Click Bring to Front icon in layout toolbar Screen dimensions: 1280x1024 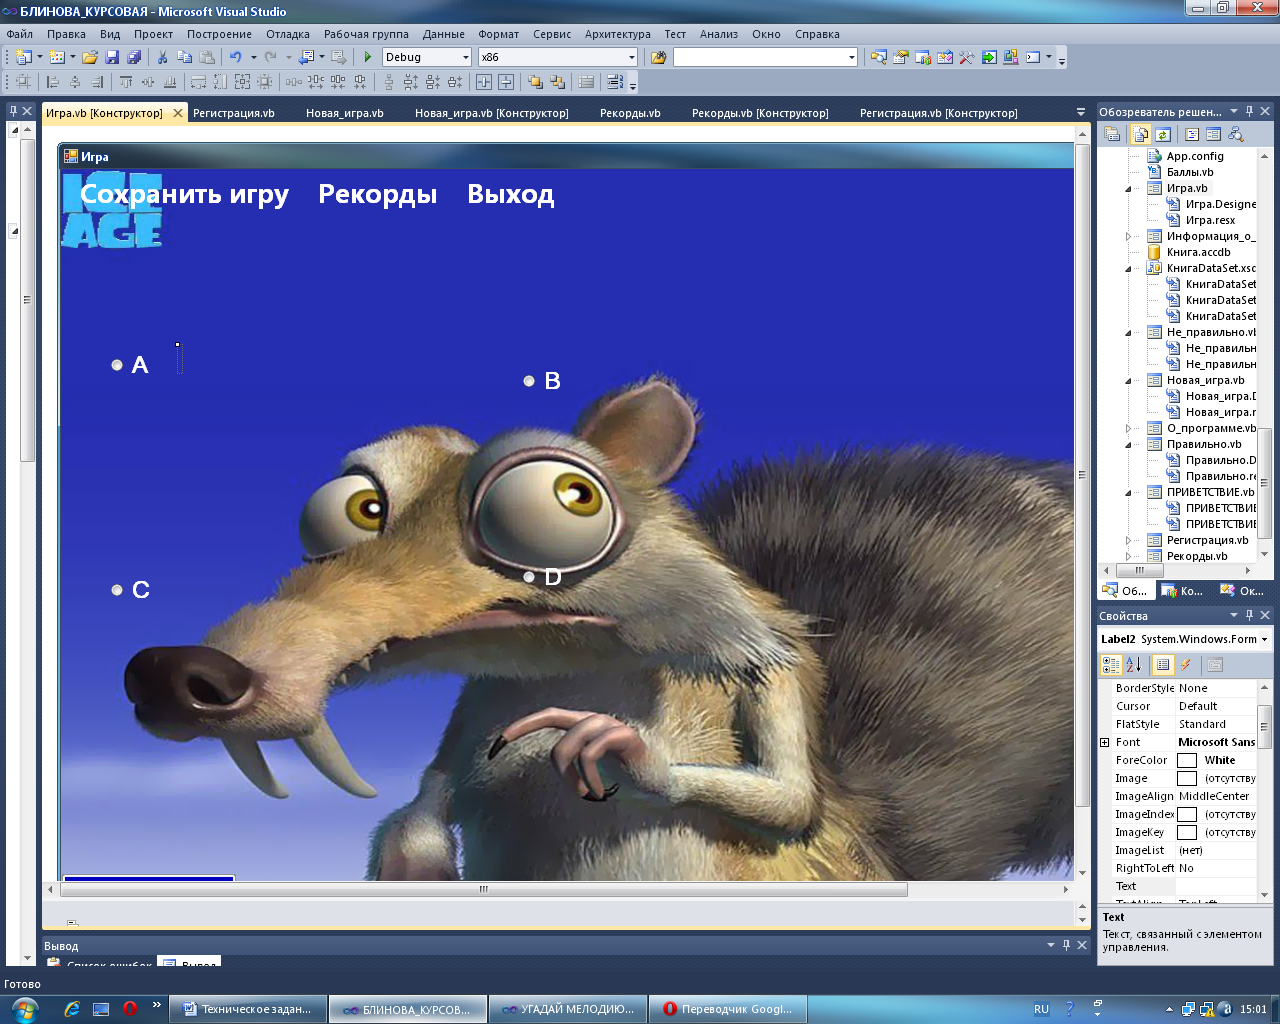click(536, 82)
